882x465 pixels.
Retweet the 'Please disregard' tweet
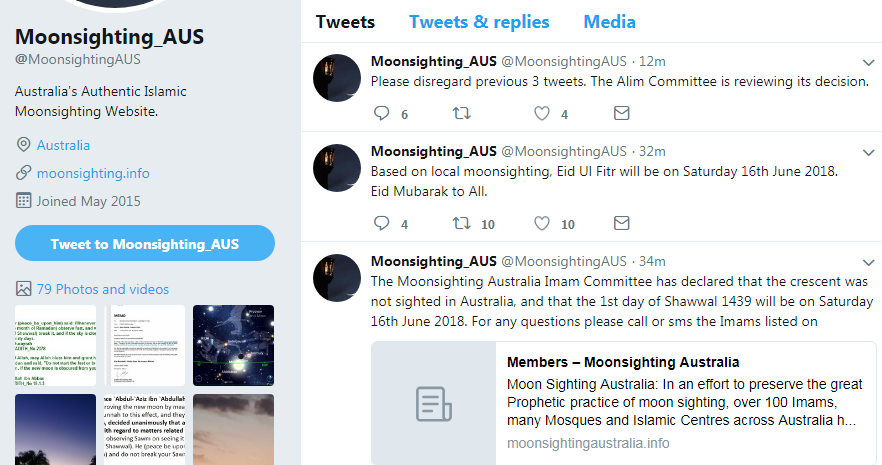461,114
